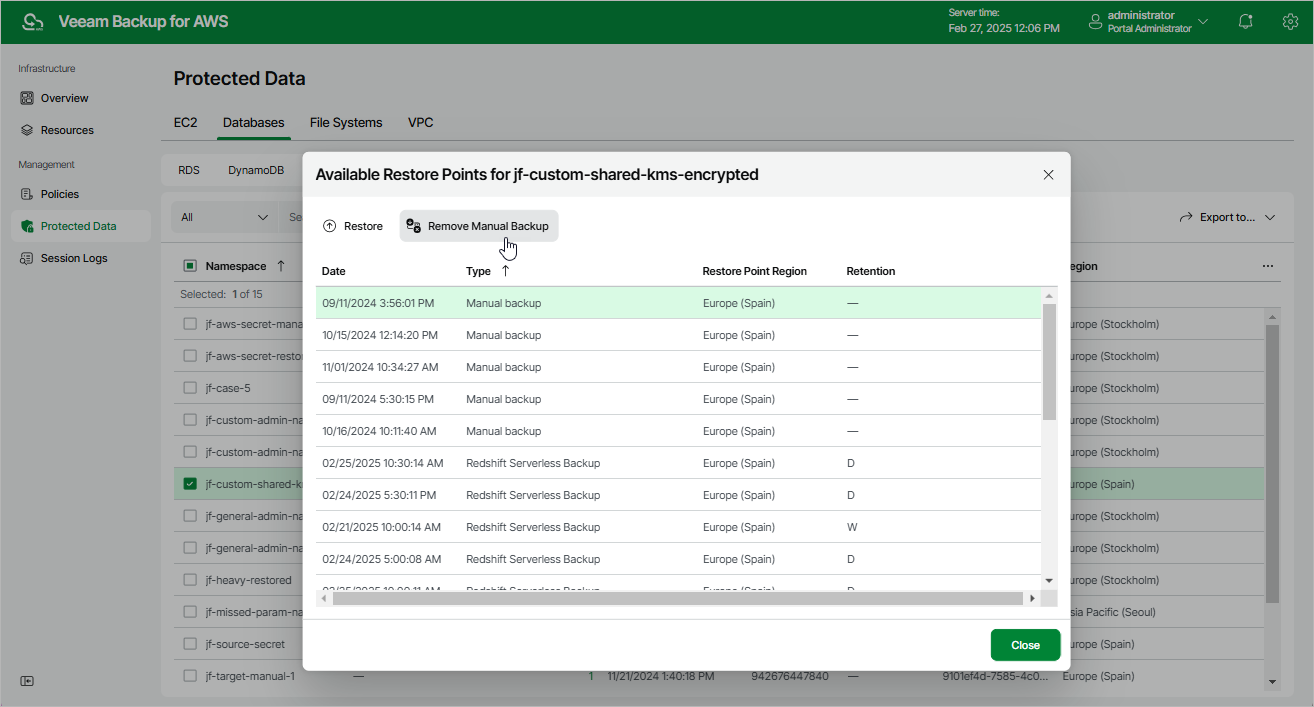Uncheck the jf-custom-shared row checkbox

pos(190,484)
